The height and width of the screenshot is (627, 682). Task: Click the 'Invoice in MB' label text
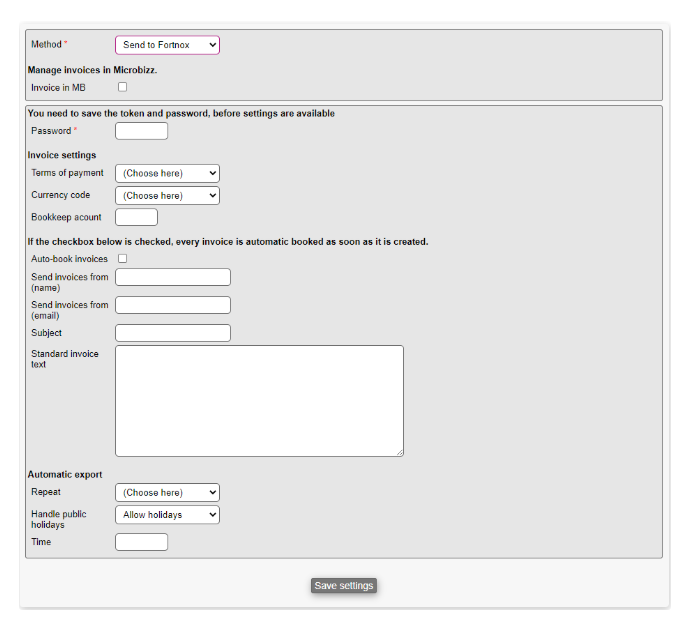pyautogui.click(x=58, y=88)
